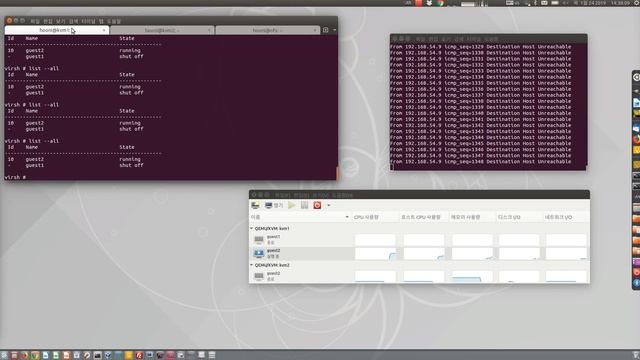The width and height of the screenshot is (640, 360).
Task: Click the Pause icon in VM manager toolbar
Action: point(304,205)
